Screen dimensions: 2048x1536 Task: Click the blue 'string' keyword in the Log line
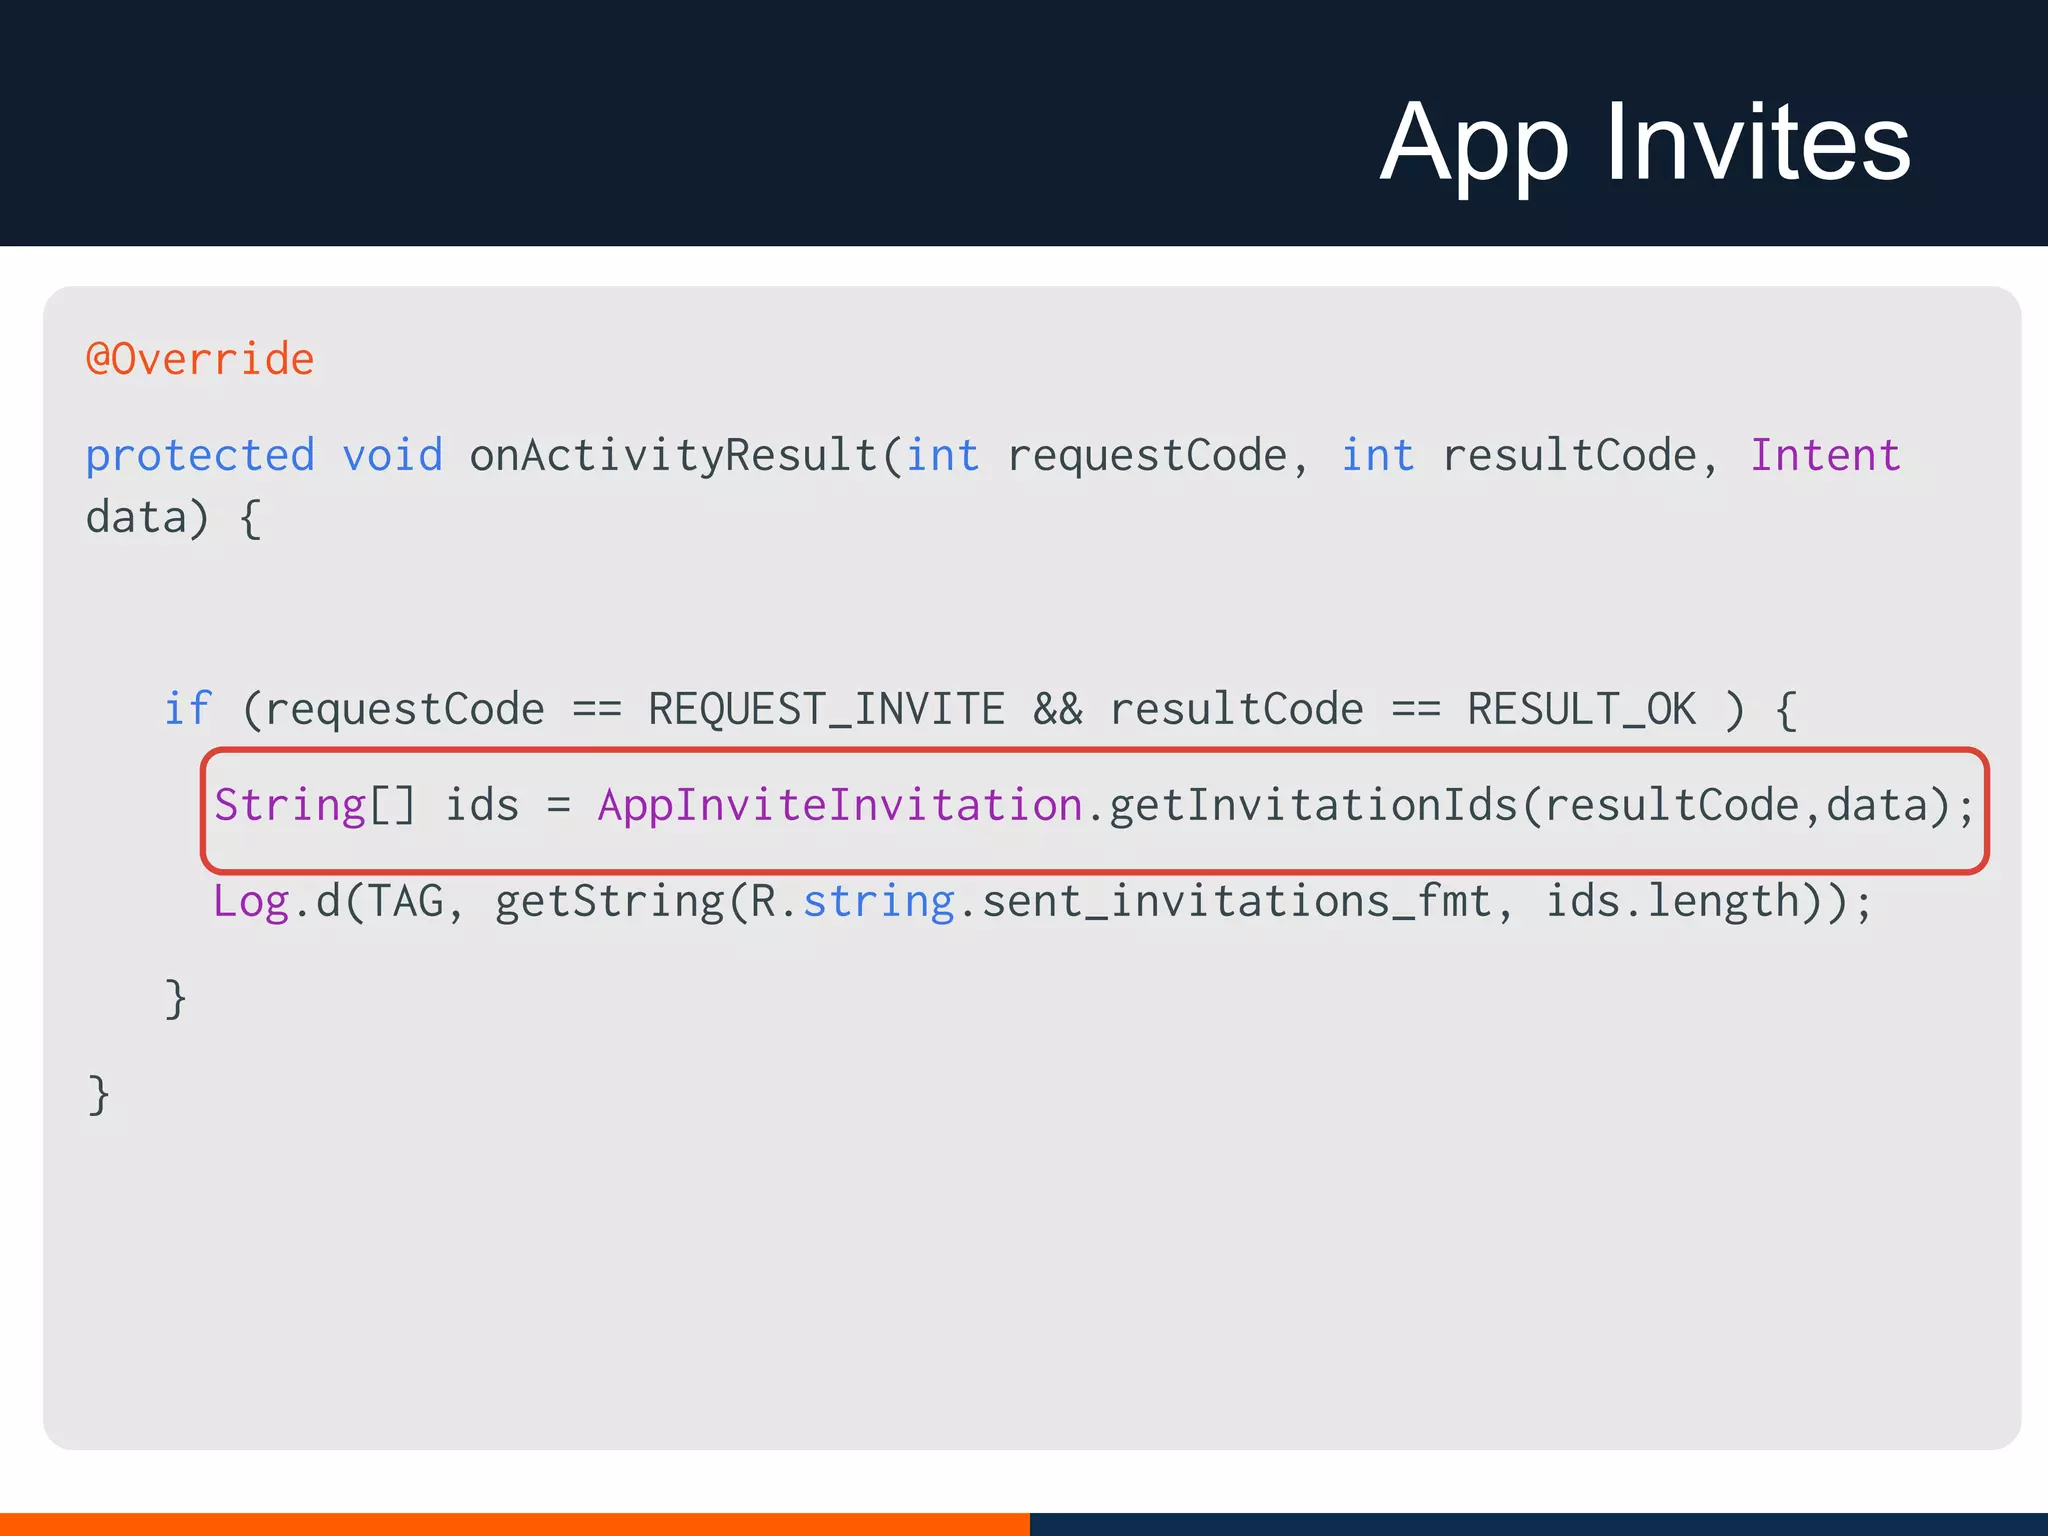[x=879, y=902]
